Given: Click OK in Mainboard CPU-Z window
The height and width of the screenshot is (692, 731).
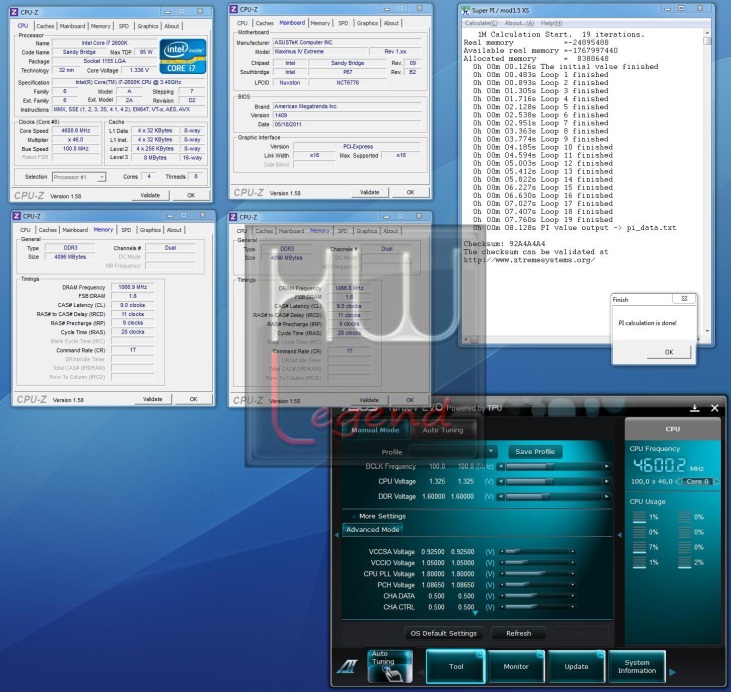Looking at the screenshot, I should [x=410, y=192].
